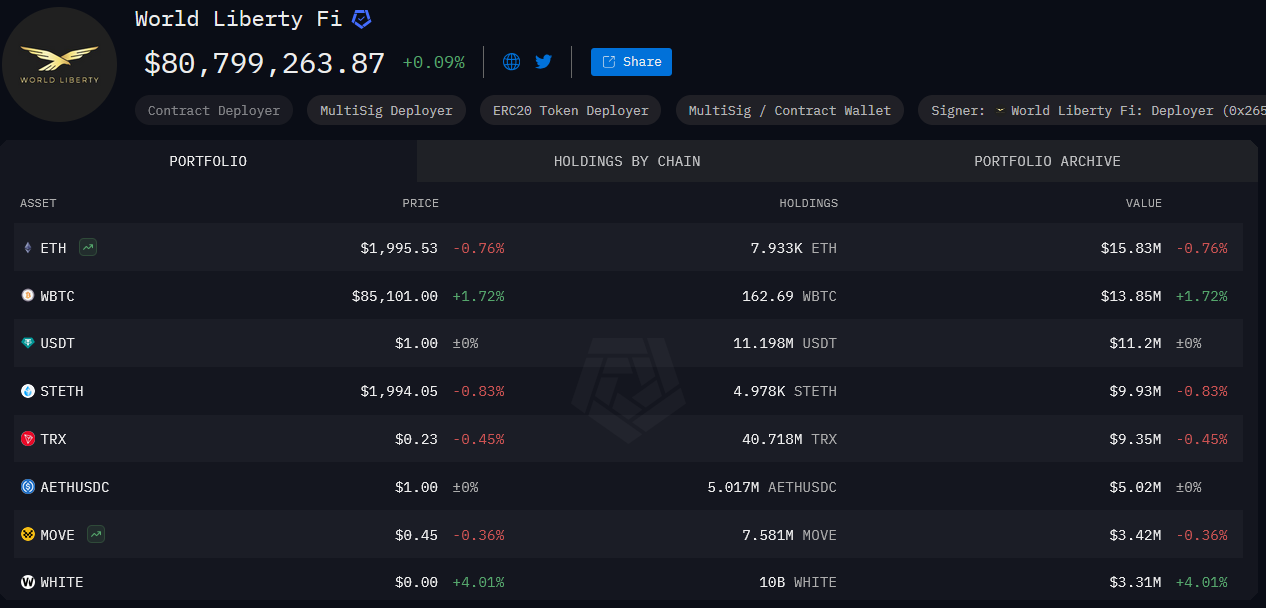Select the Portfolio tab
This screenshot has width=1266, height=608.
207,161
